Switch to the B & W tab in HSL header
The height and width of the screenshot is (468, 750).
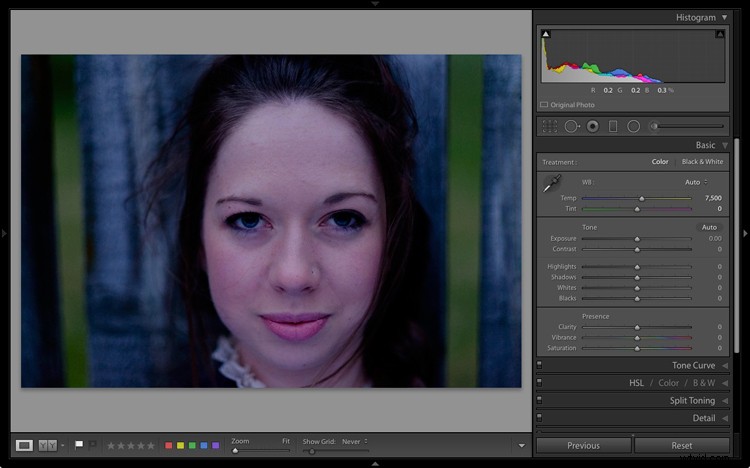[x=704, y=383]
